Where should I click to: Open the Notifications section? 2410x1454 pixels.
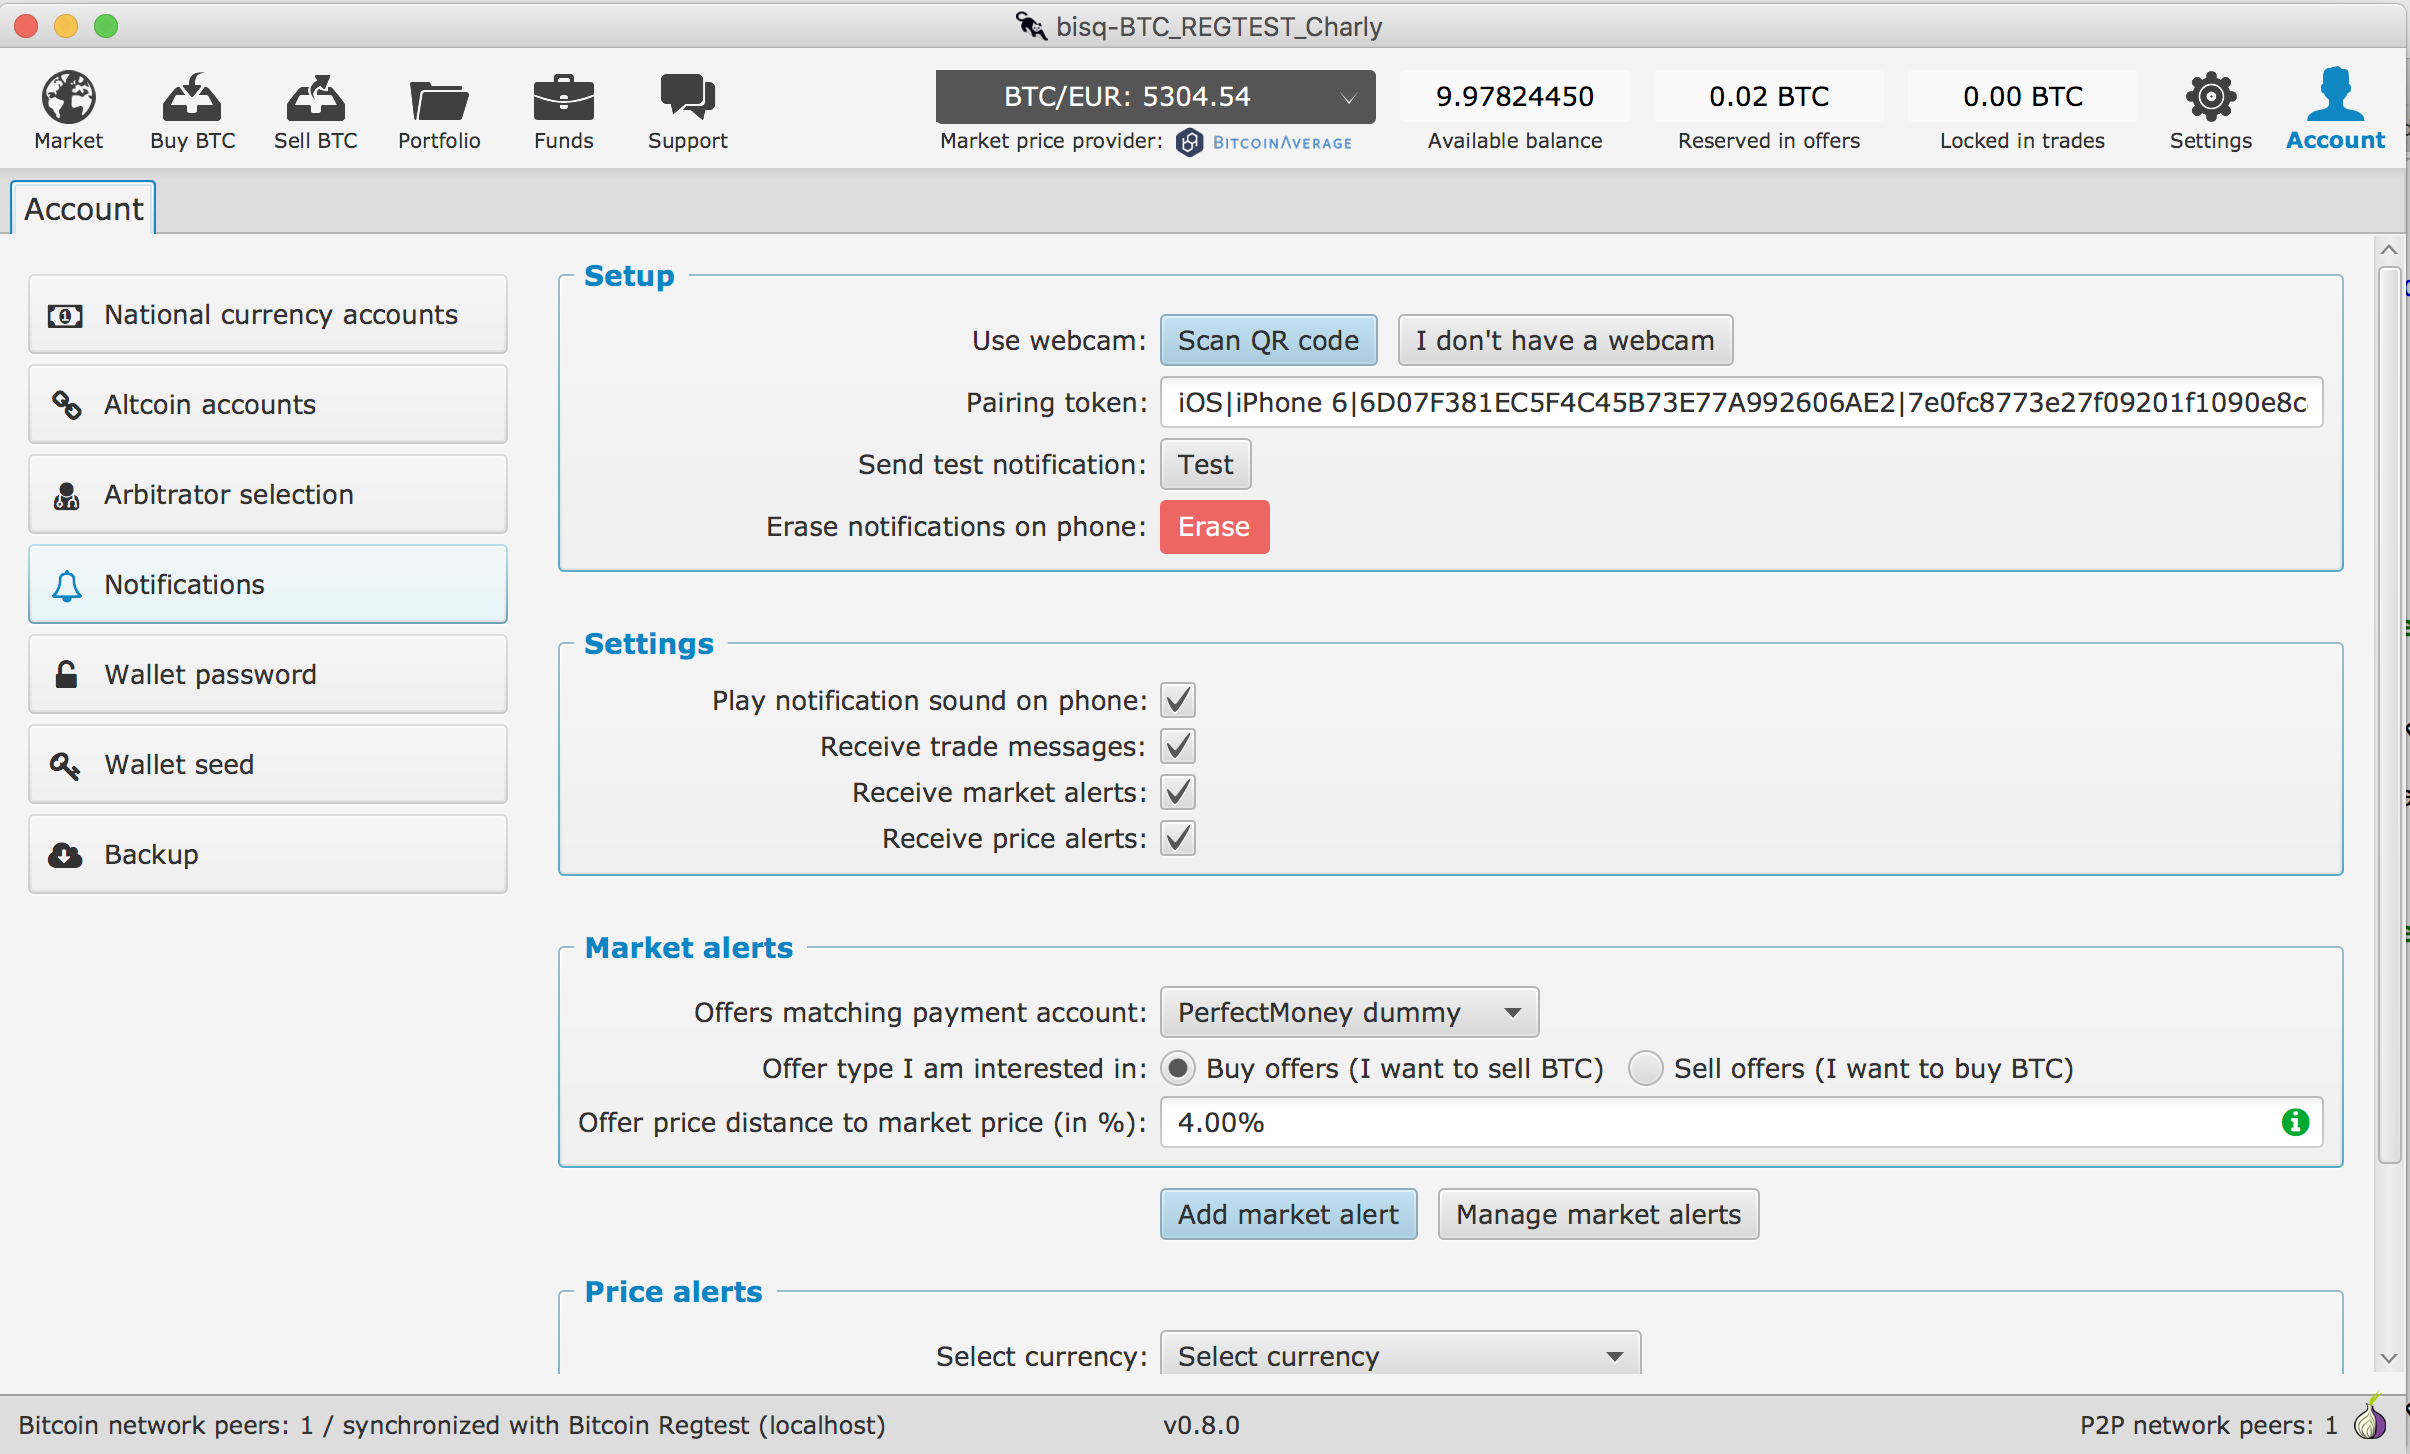coord(268,584)
